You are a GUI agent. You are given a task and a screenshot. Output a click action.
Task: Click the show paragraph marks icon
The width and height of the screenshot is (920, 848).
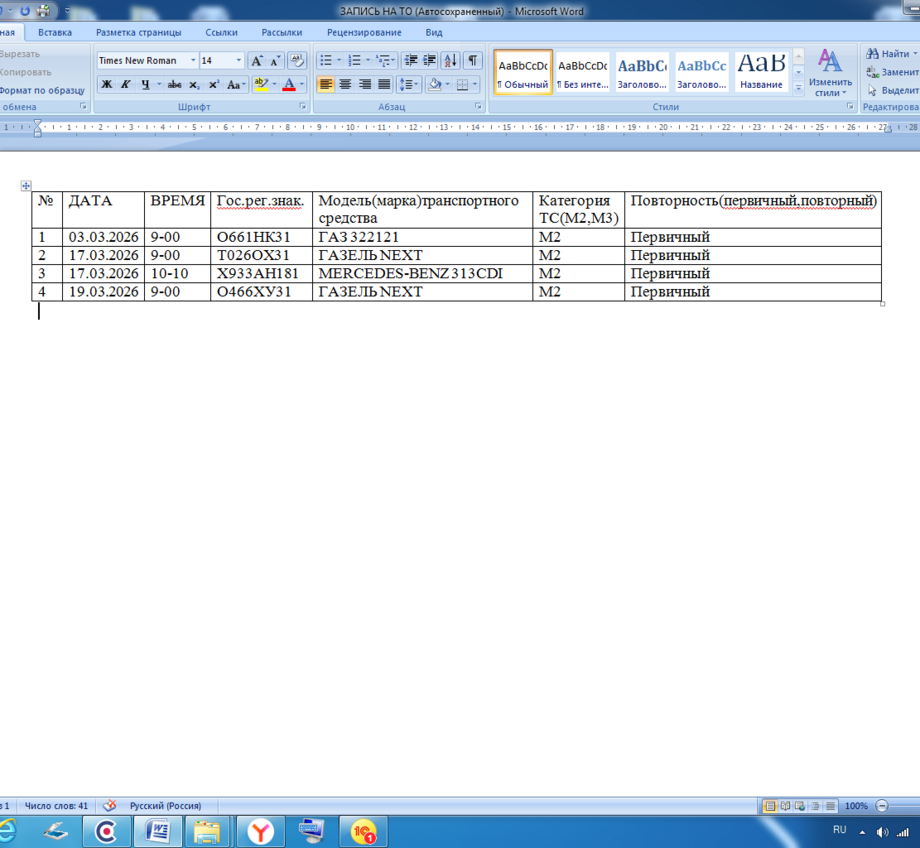(x=472, y=61)
